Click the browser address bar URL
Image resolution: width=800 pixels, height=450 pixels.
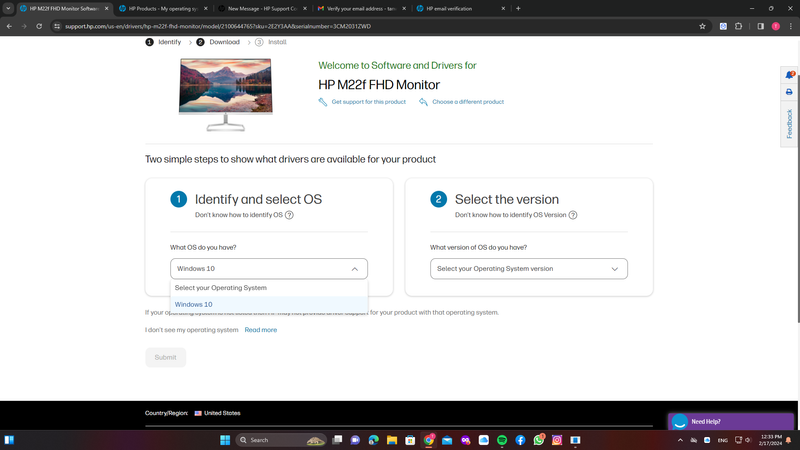(218, 26)
